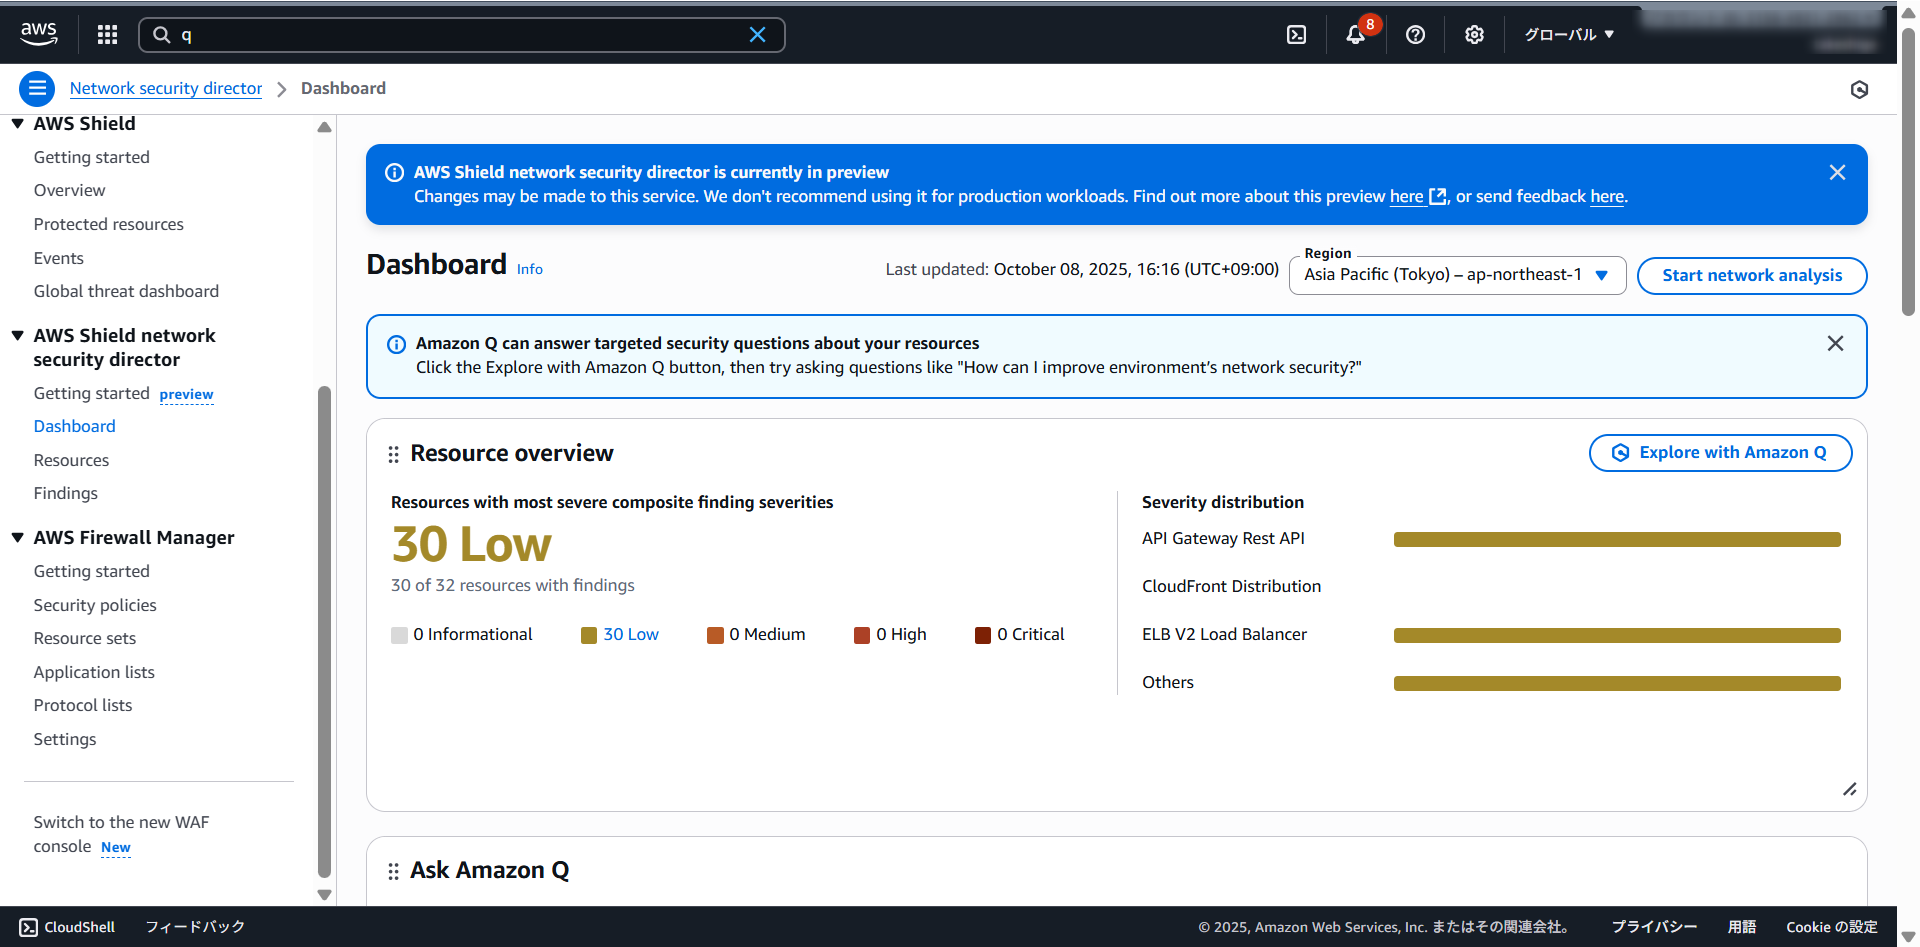Open the help question mark menu
1920x947 pixels.
(x=1415, y=35)
